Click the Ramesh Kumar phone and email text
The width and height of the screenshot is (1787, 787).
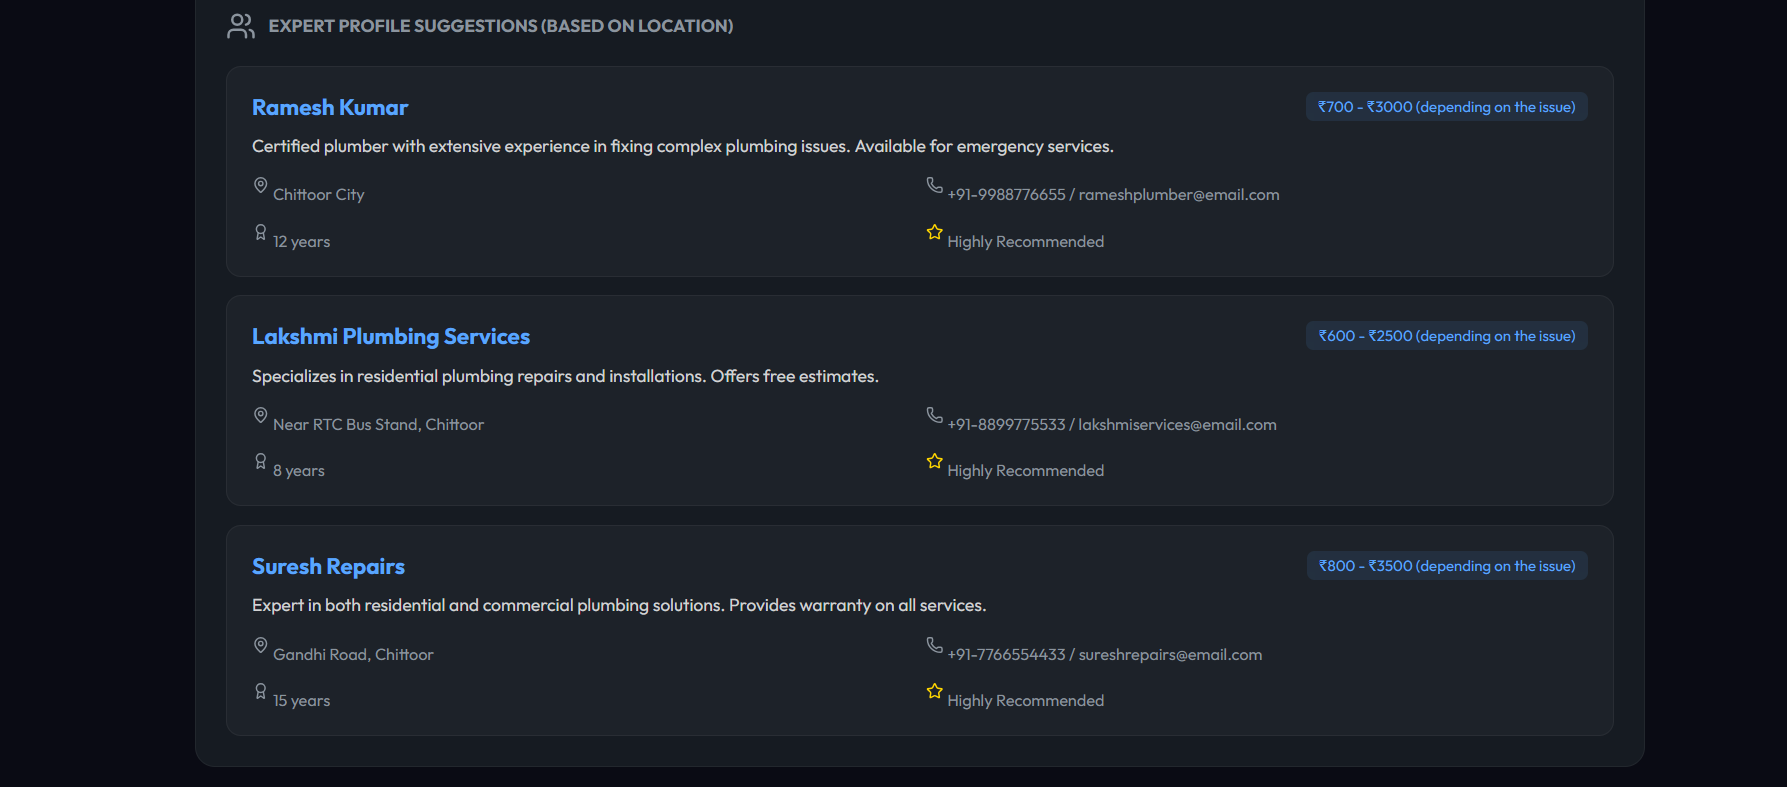1113,195
